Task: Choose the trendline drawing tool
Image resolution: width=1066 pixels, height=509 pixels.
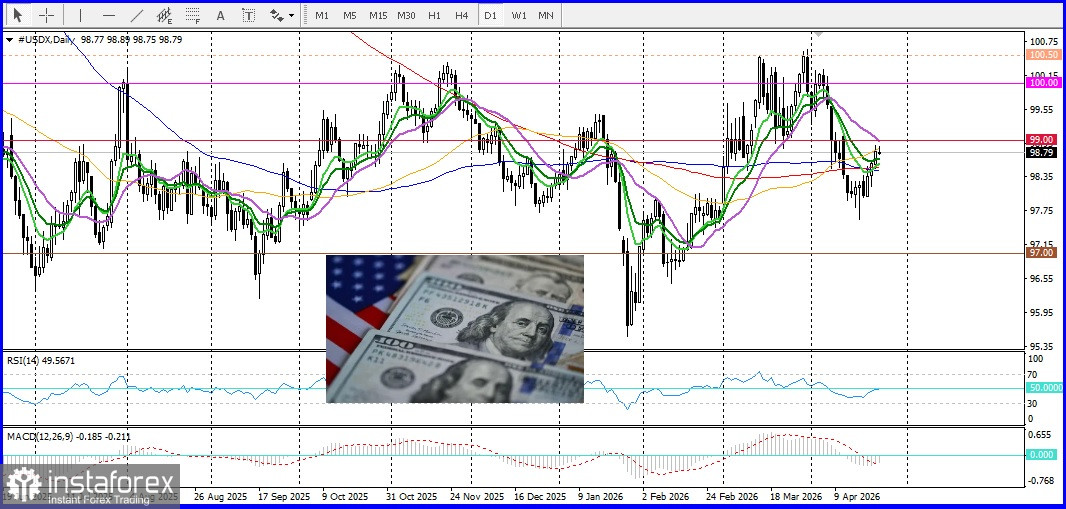Action: (x=137, y=15)
